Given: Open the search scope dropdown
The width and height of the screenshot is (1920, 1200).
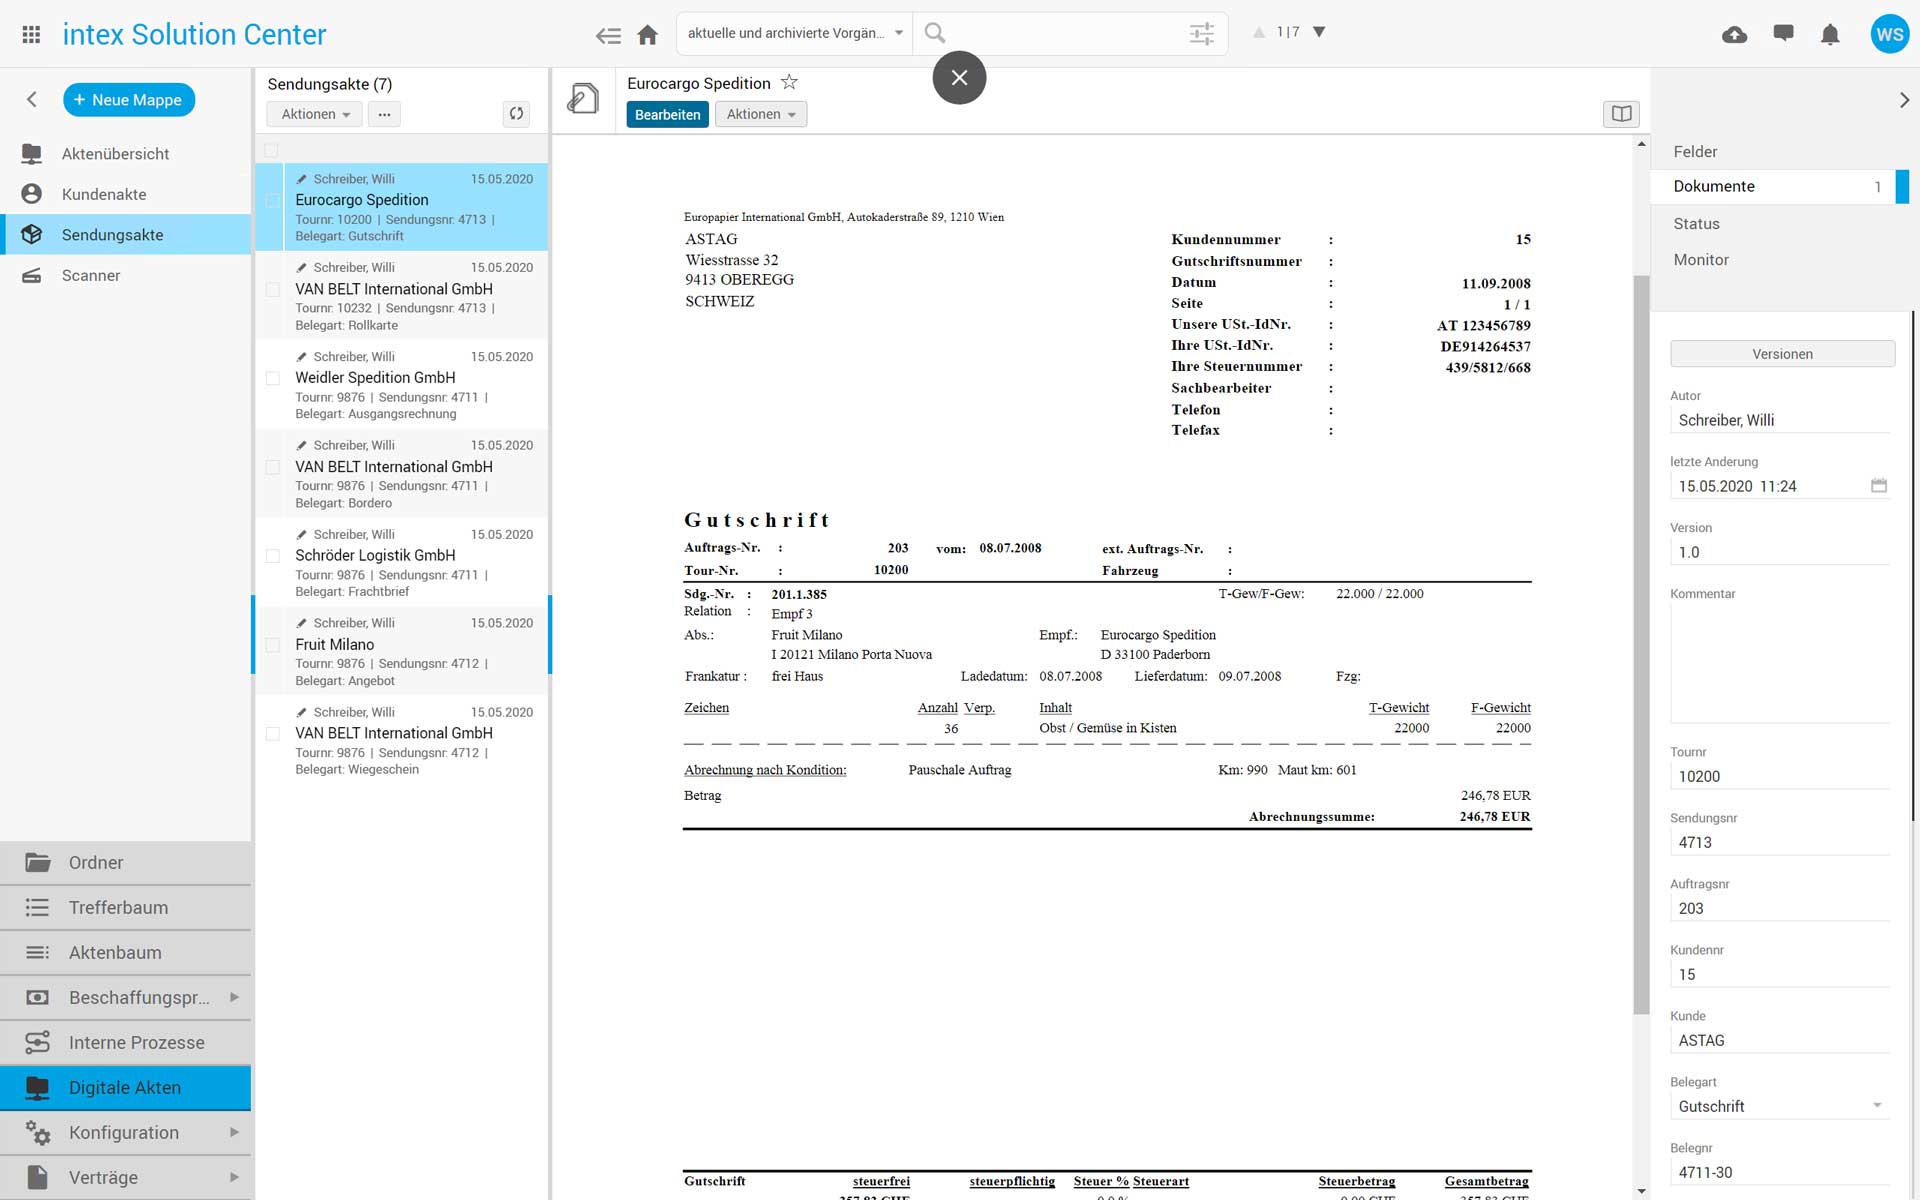Looking at the screenshot, I should 794,33.
